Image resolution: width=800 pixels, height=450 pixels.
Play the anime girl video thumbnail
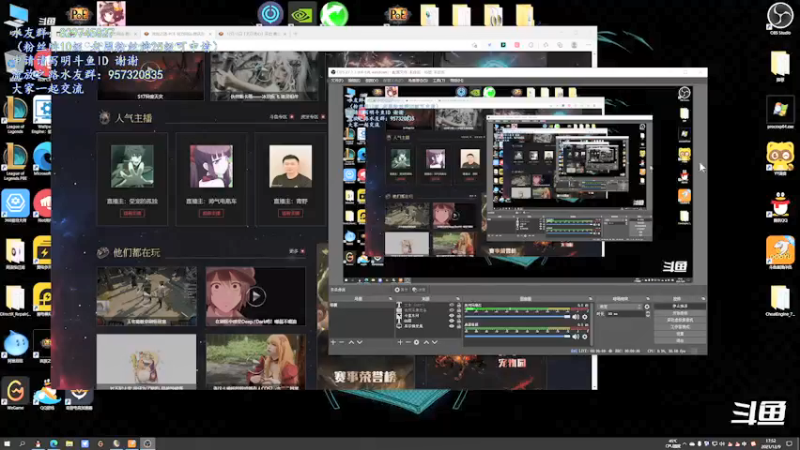pyautogui.click(x=256, y=296)
